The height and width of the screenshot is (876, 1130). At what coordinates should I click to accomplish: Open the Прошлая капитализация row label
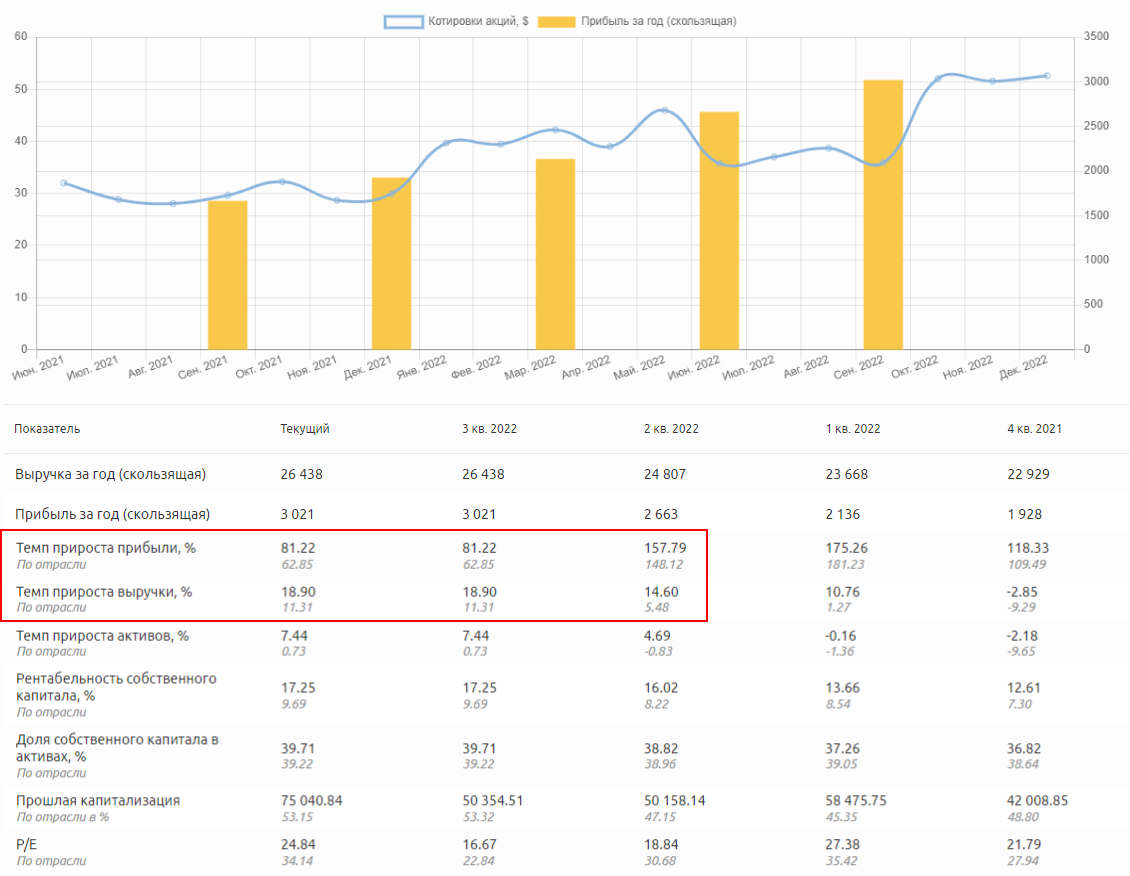click(x=98, y=801)
